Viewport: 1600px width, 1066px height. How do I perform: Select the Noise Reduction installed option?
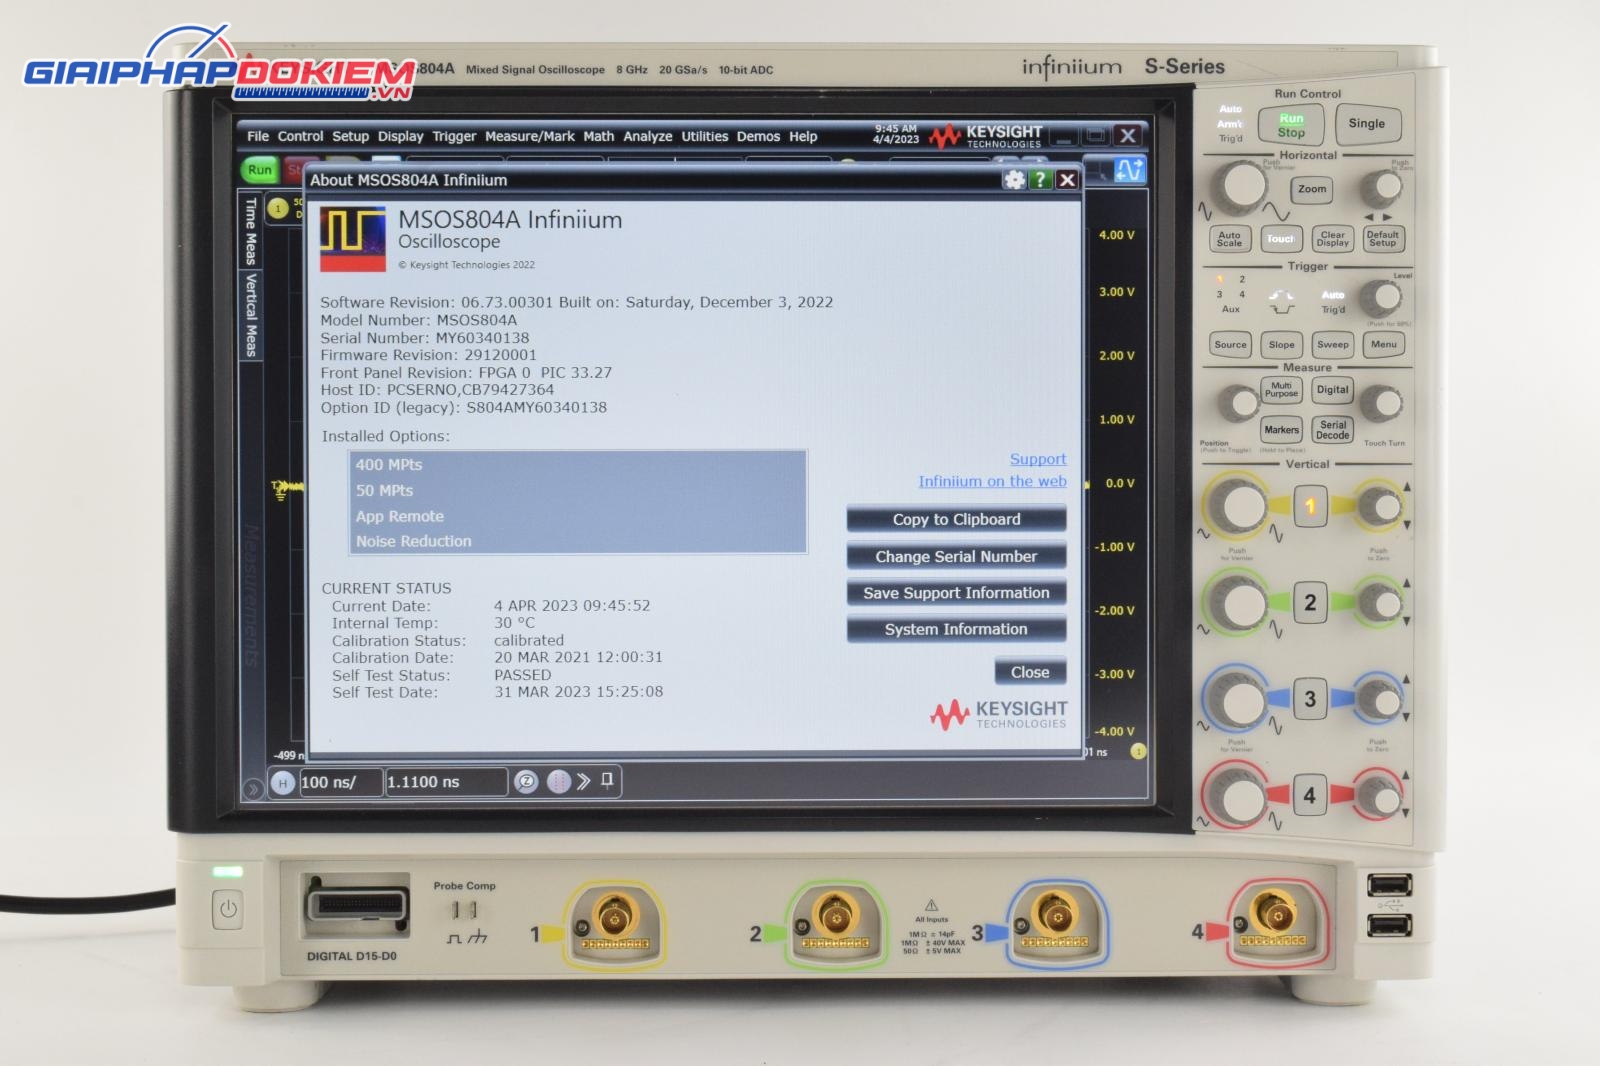(578, 541)
